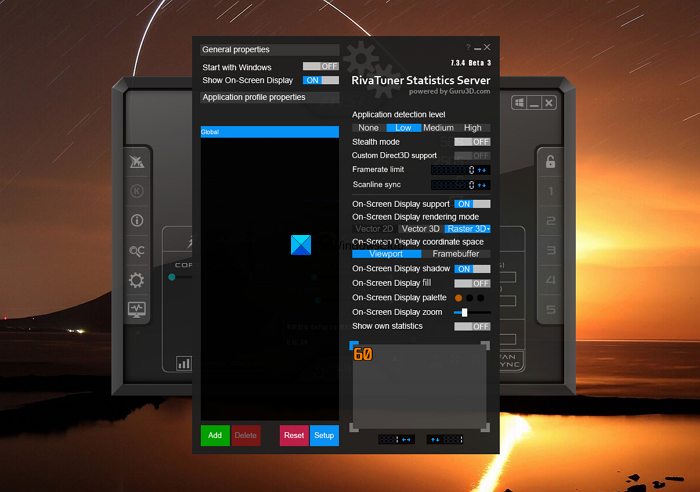700x492 pixels.
Task: Click top-left corner marker of OSD preview
Action: click(354, 345)
